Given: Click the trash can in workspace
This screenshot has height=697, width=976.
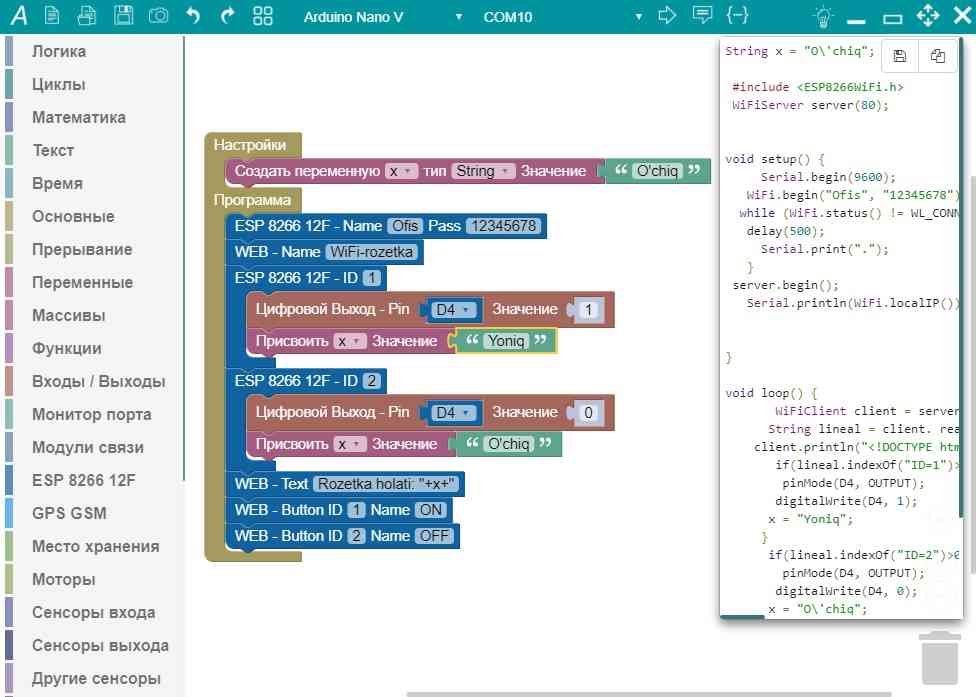Looking at the screenshot, I should 939,658.
